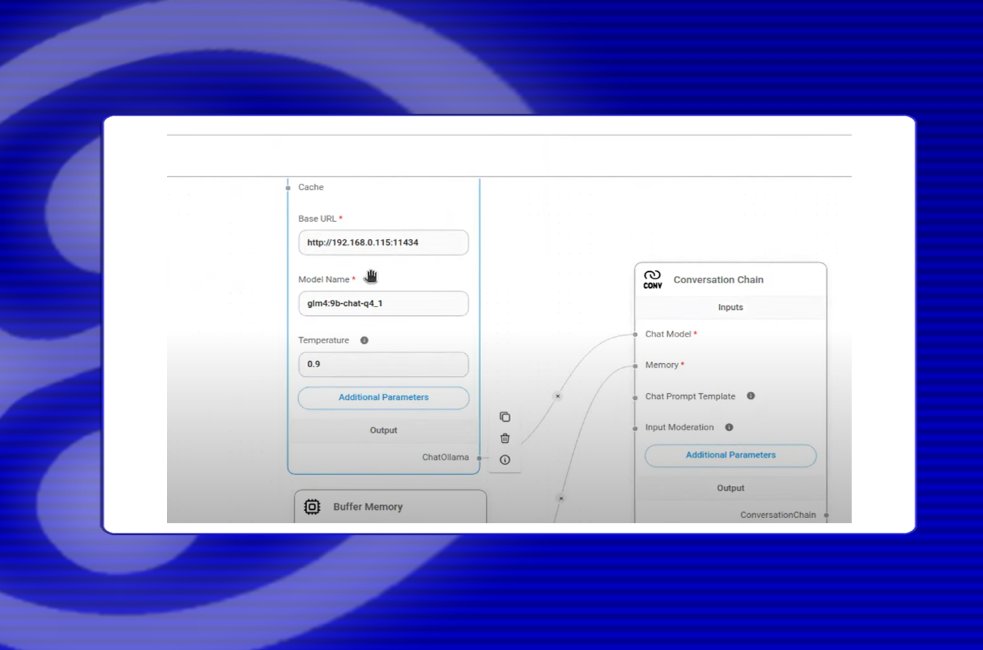Click the Temperature label

tap(323, 340)
